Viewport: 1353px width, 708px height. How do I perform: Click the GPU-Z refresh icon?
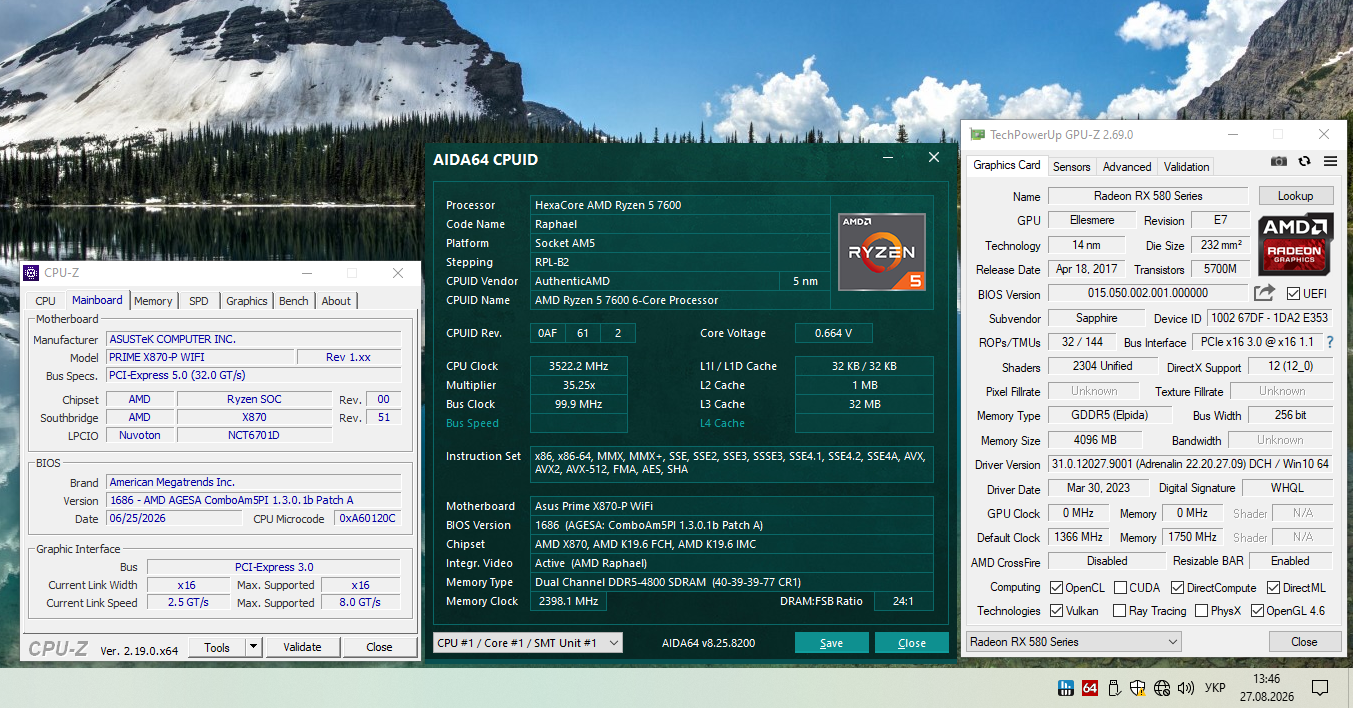(x=1304, y=161)
